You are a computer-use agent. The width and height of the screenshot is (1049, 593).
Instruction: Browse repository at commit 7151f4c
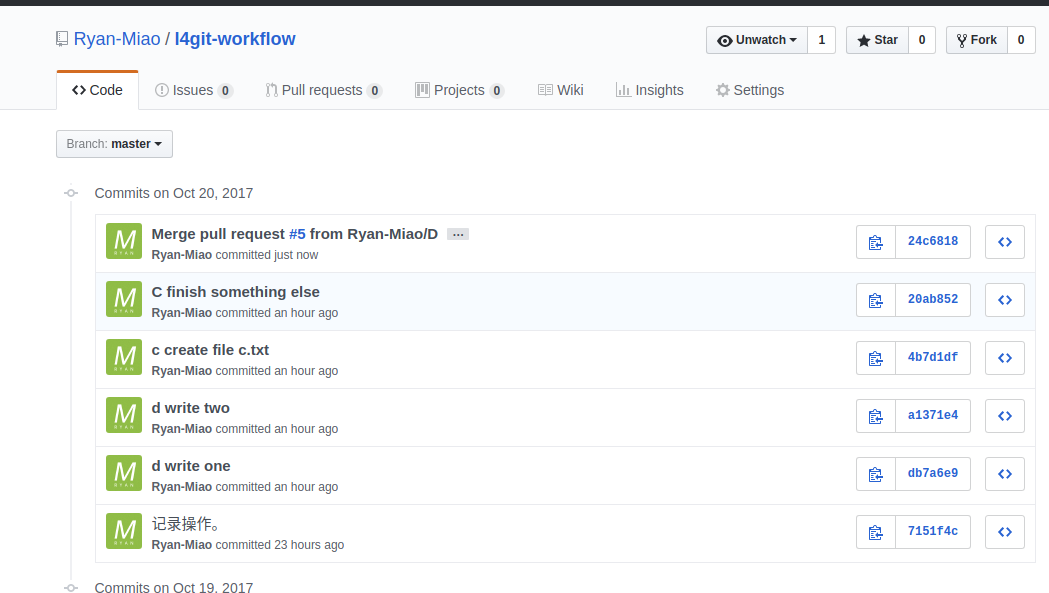pos(1005,532)
